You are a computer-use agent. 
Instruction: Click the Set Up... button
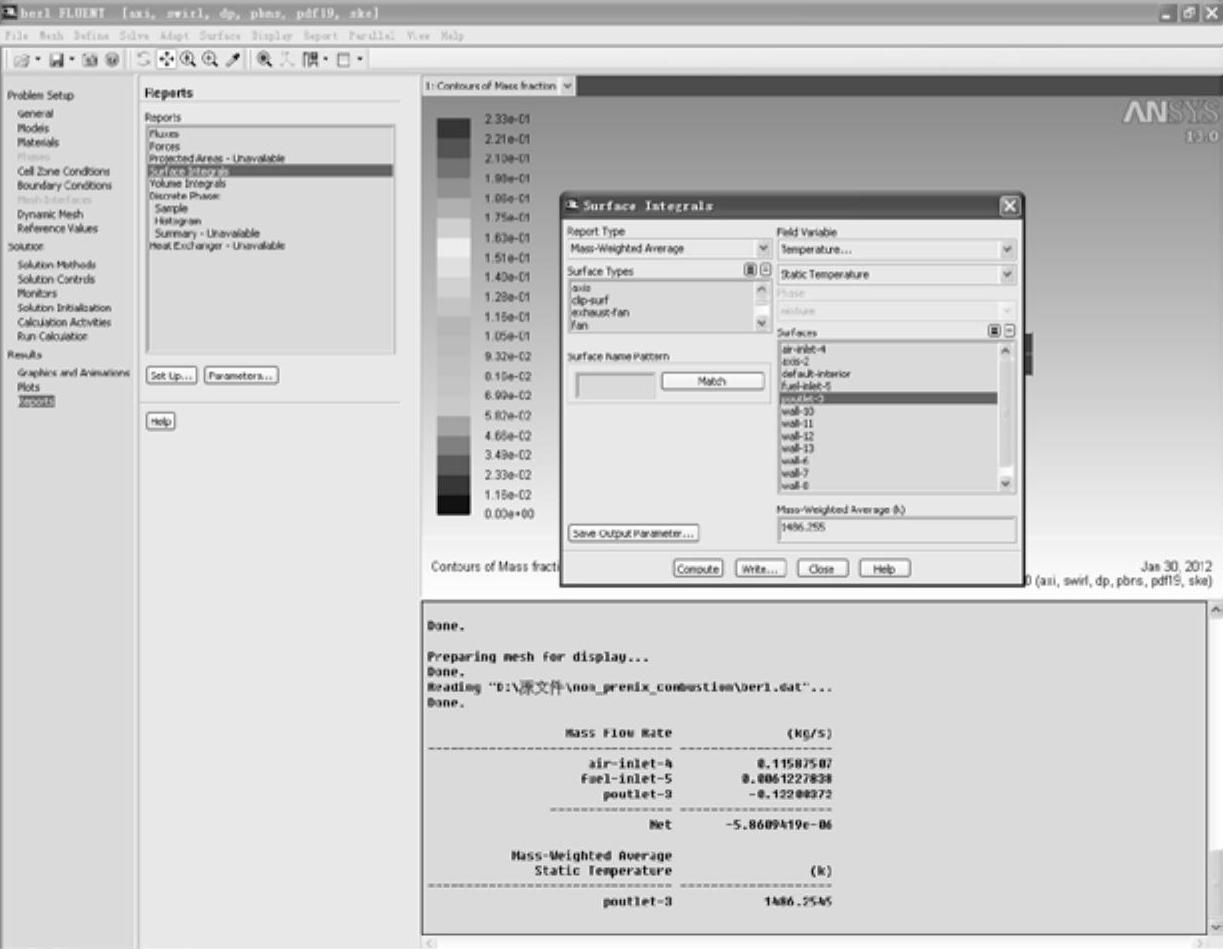171,375
